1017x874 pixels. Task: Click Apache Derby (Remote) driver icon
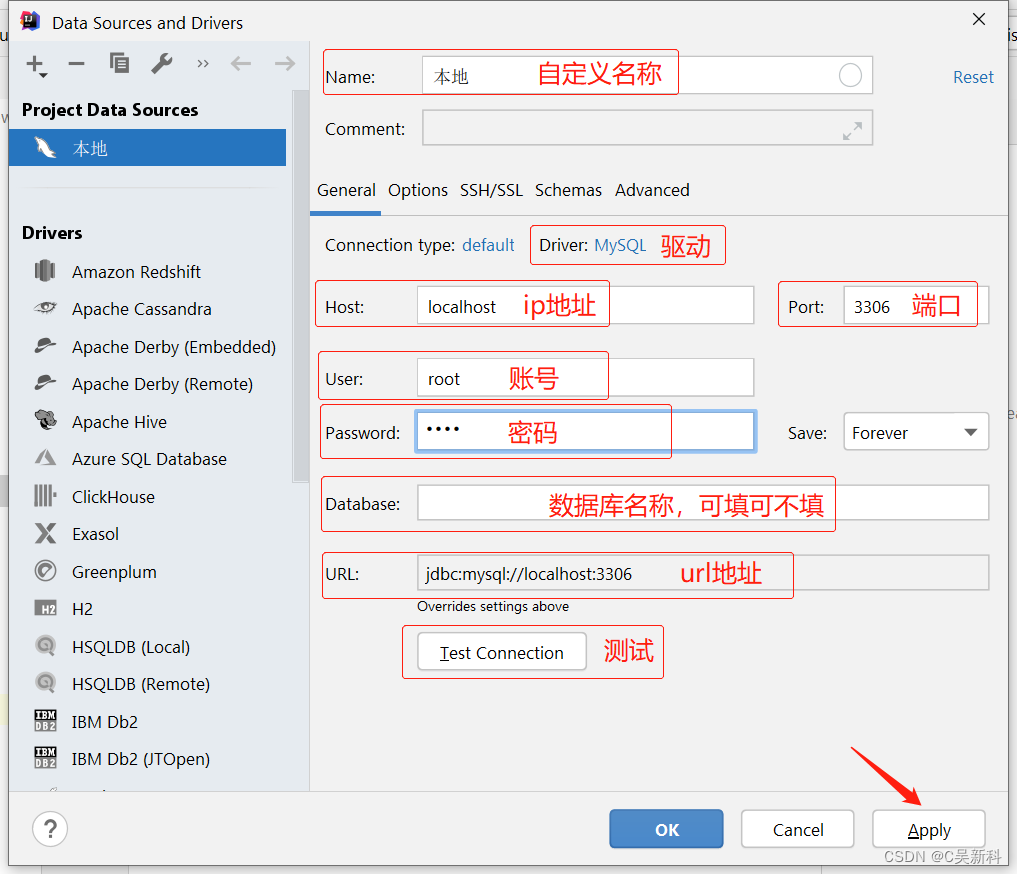pyautogui.click(x=45, y=383)
